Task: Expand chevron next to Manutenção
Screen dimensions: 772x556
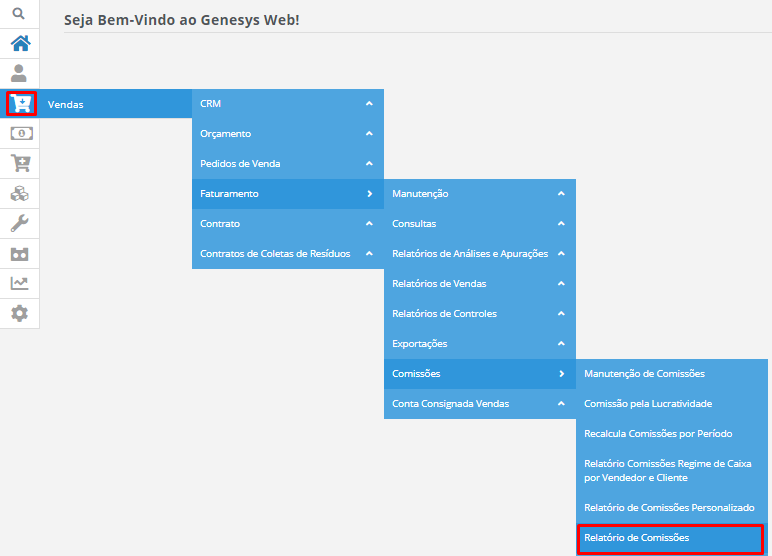Action: tap(561, 194)
